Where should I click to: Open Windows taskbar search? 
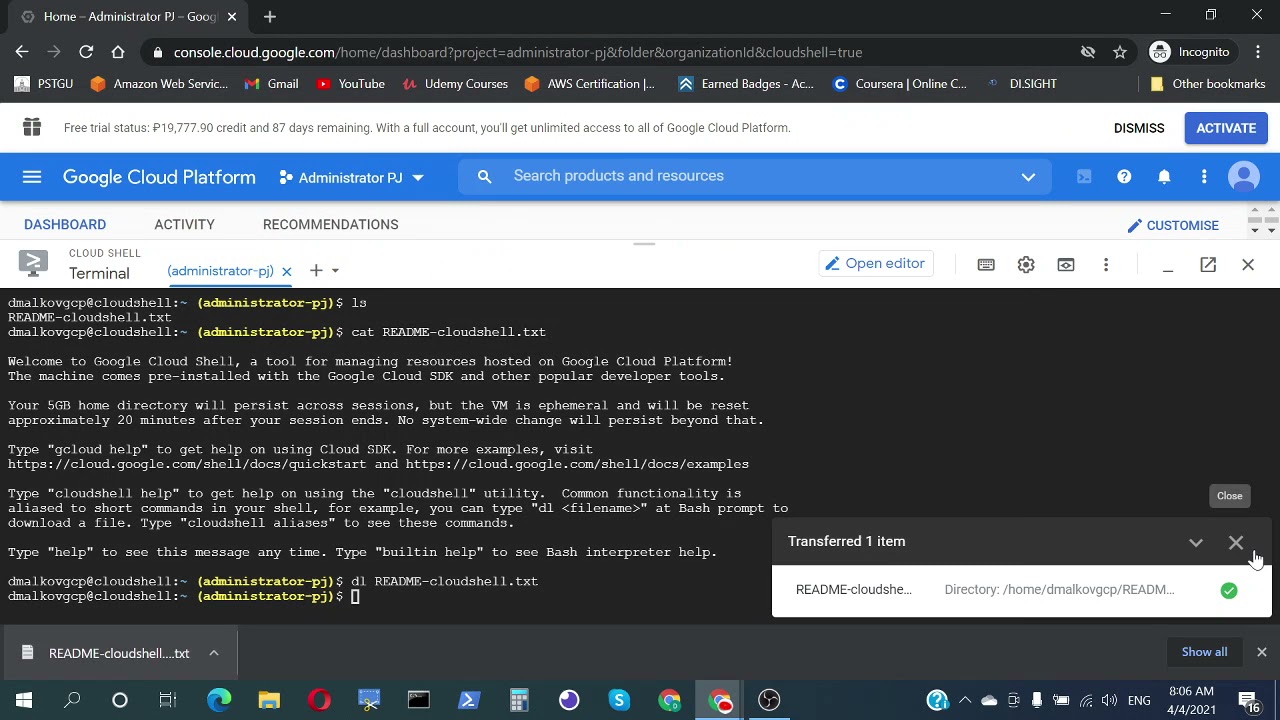(72, 700)
